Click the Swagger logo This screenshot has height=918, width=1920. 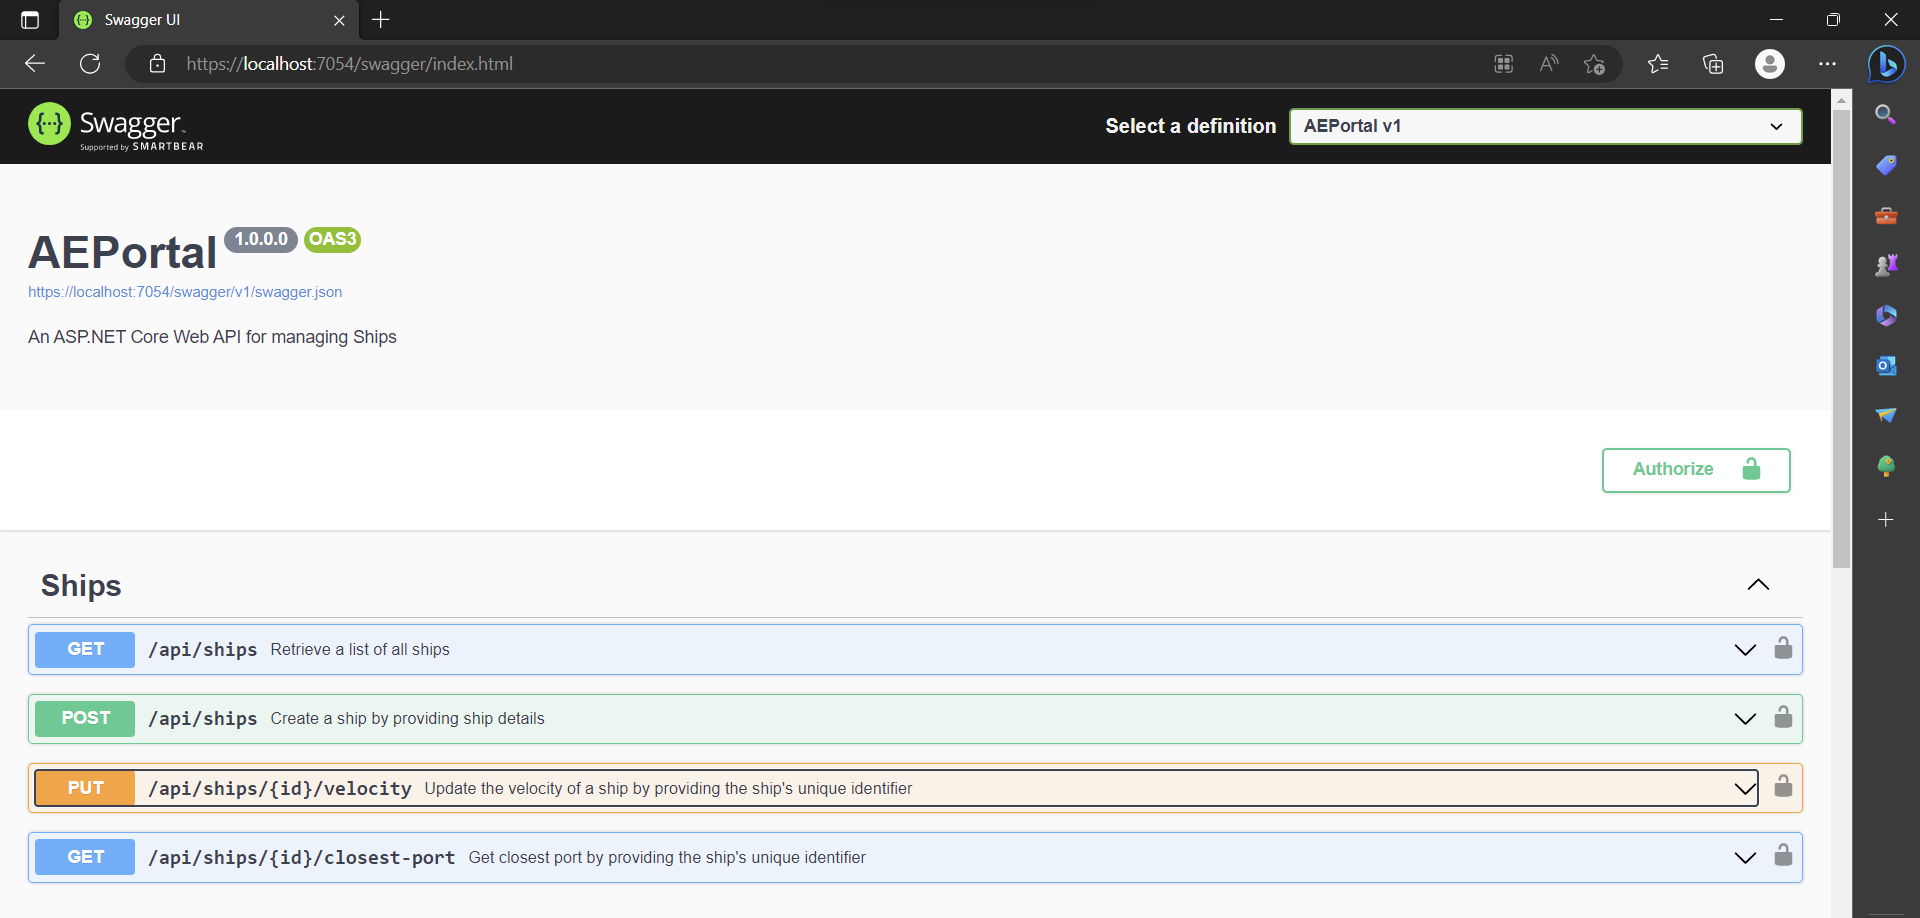coord(115,126)
